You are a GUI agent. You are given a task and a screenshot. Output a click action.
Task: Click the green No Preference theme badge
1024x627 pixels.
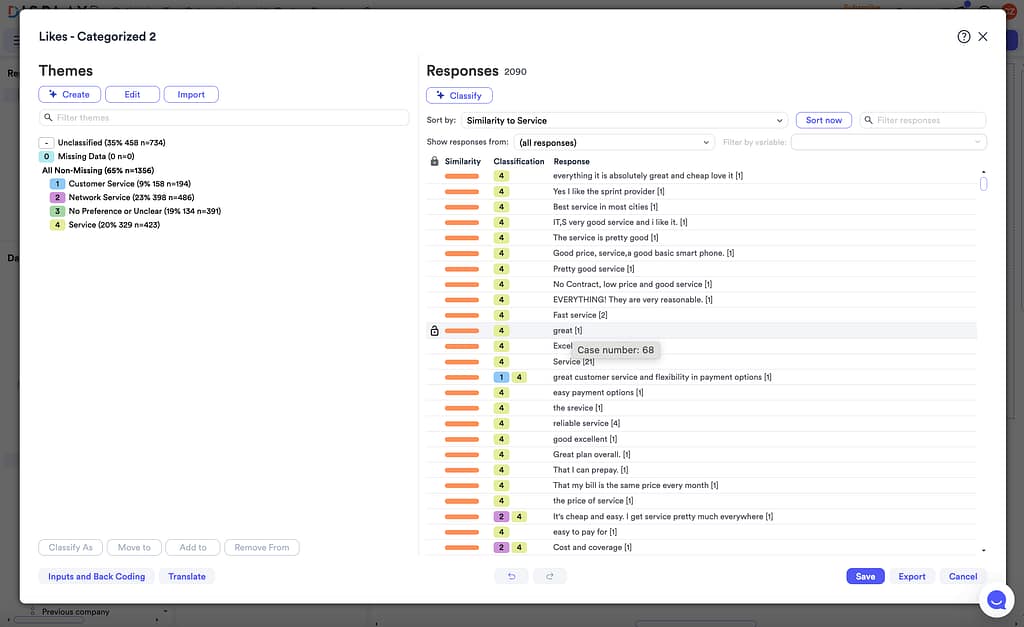tap(58, 211)
